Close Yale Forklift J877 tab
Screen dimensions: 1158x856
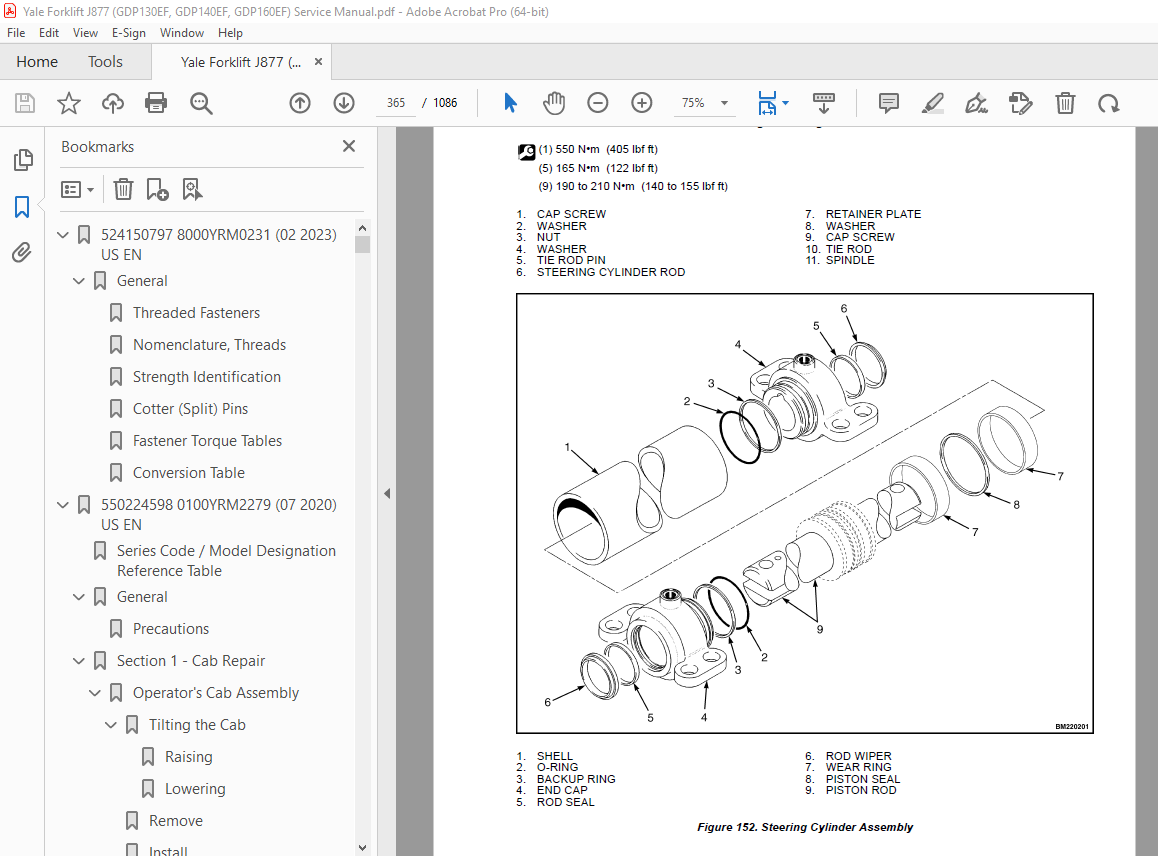coord(318,61)
